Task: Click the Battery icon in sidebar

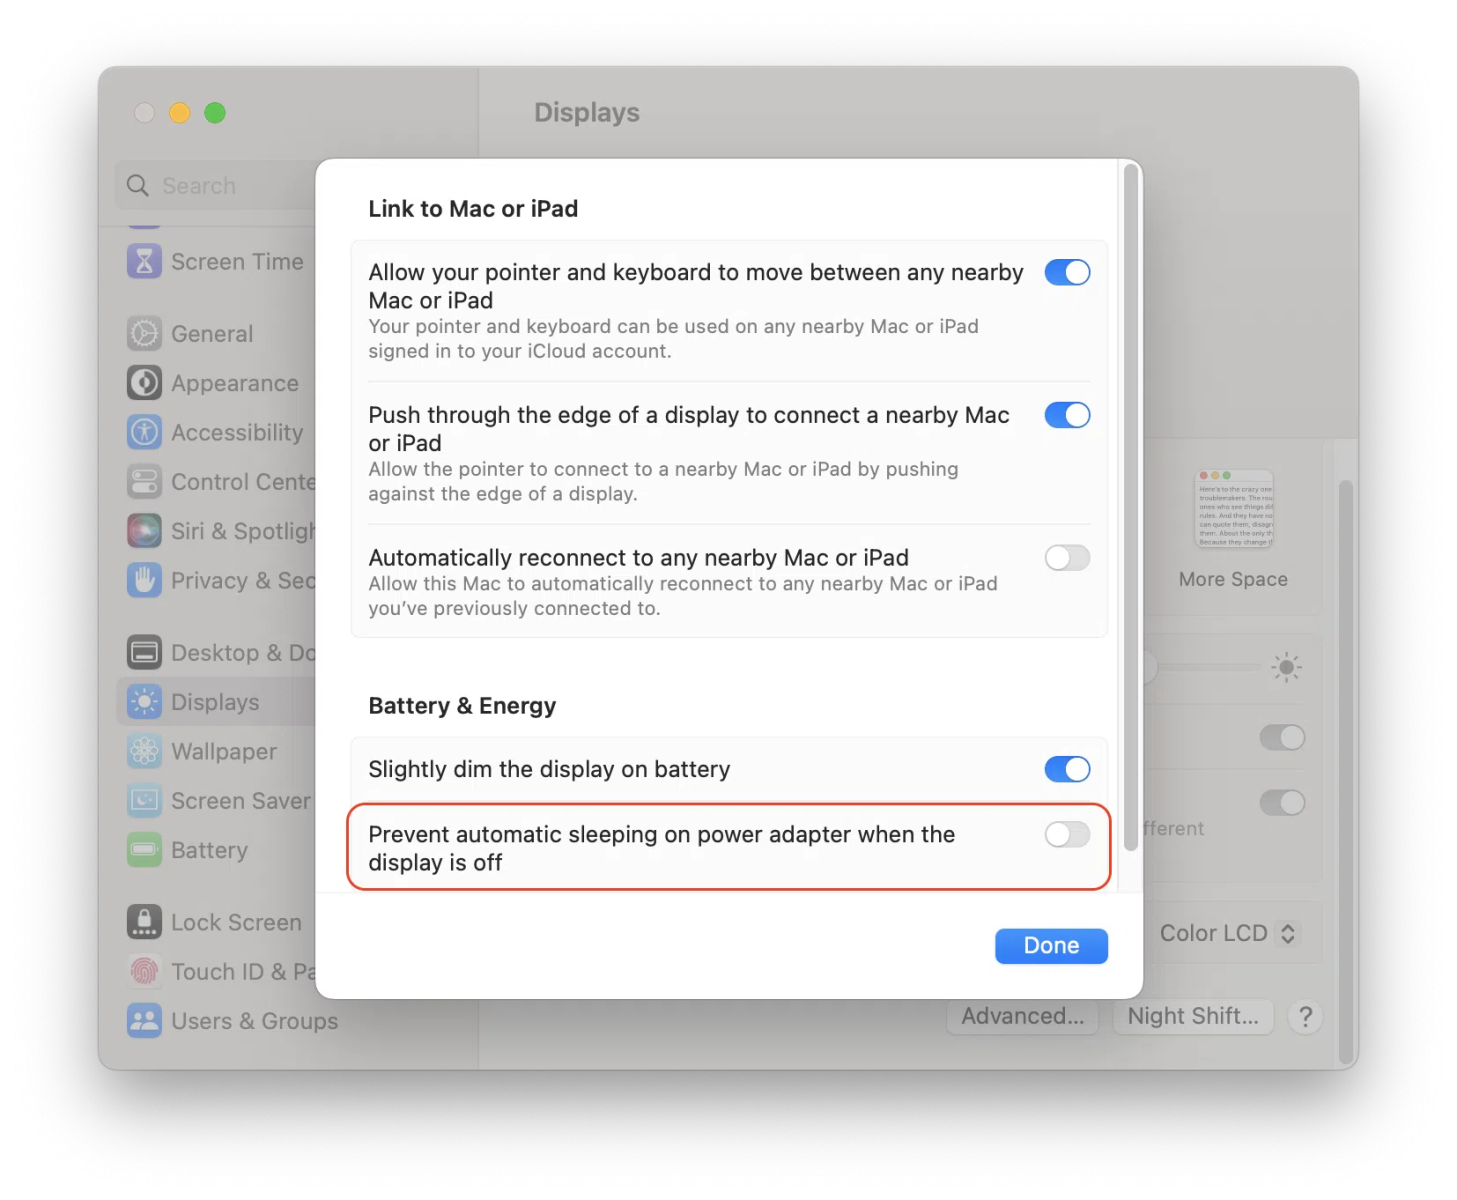Action: [x=144, y=850]
